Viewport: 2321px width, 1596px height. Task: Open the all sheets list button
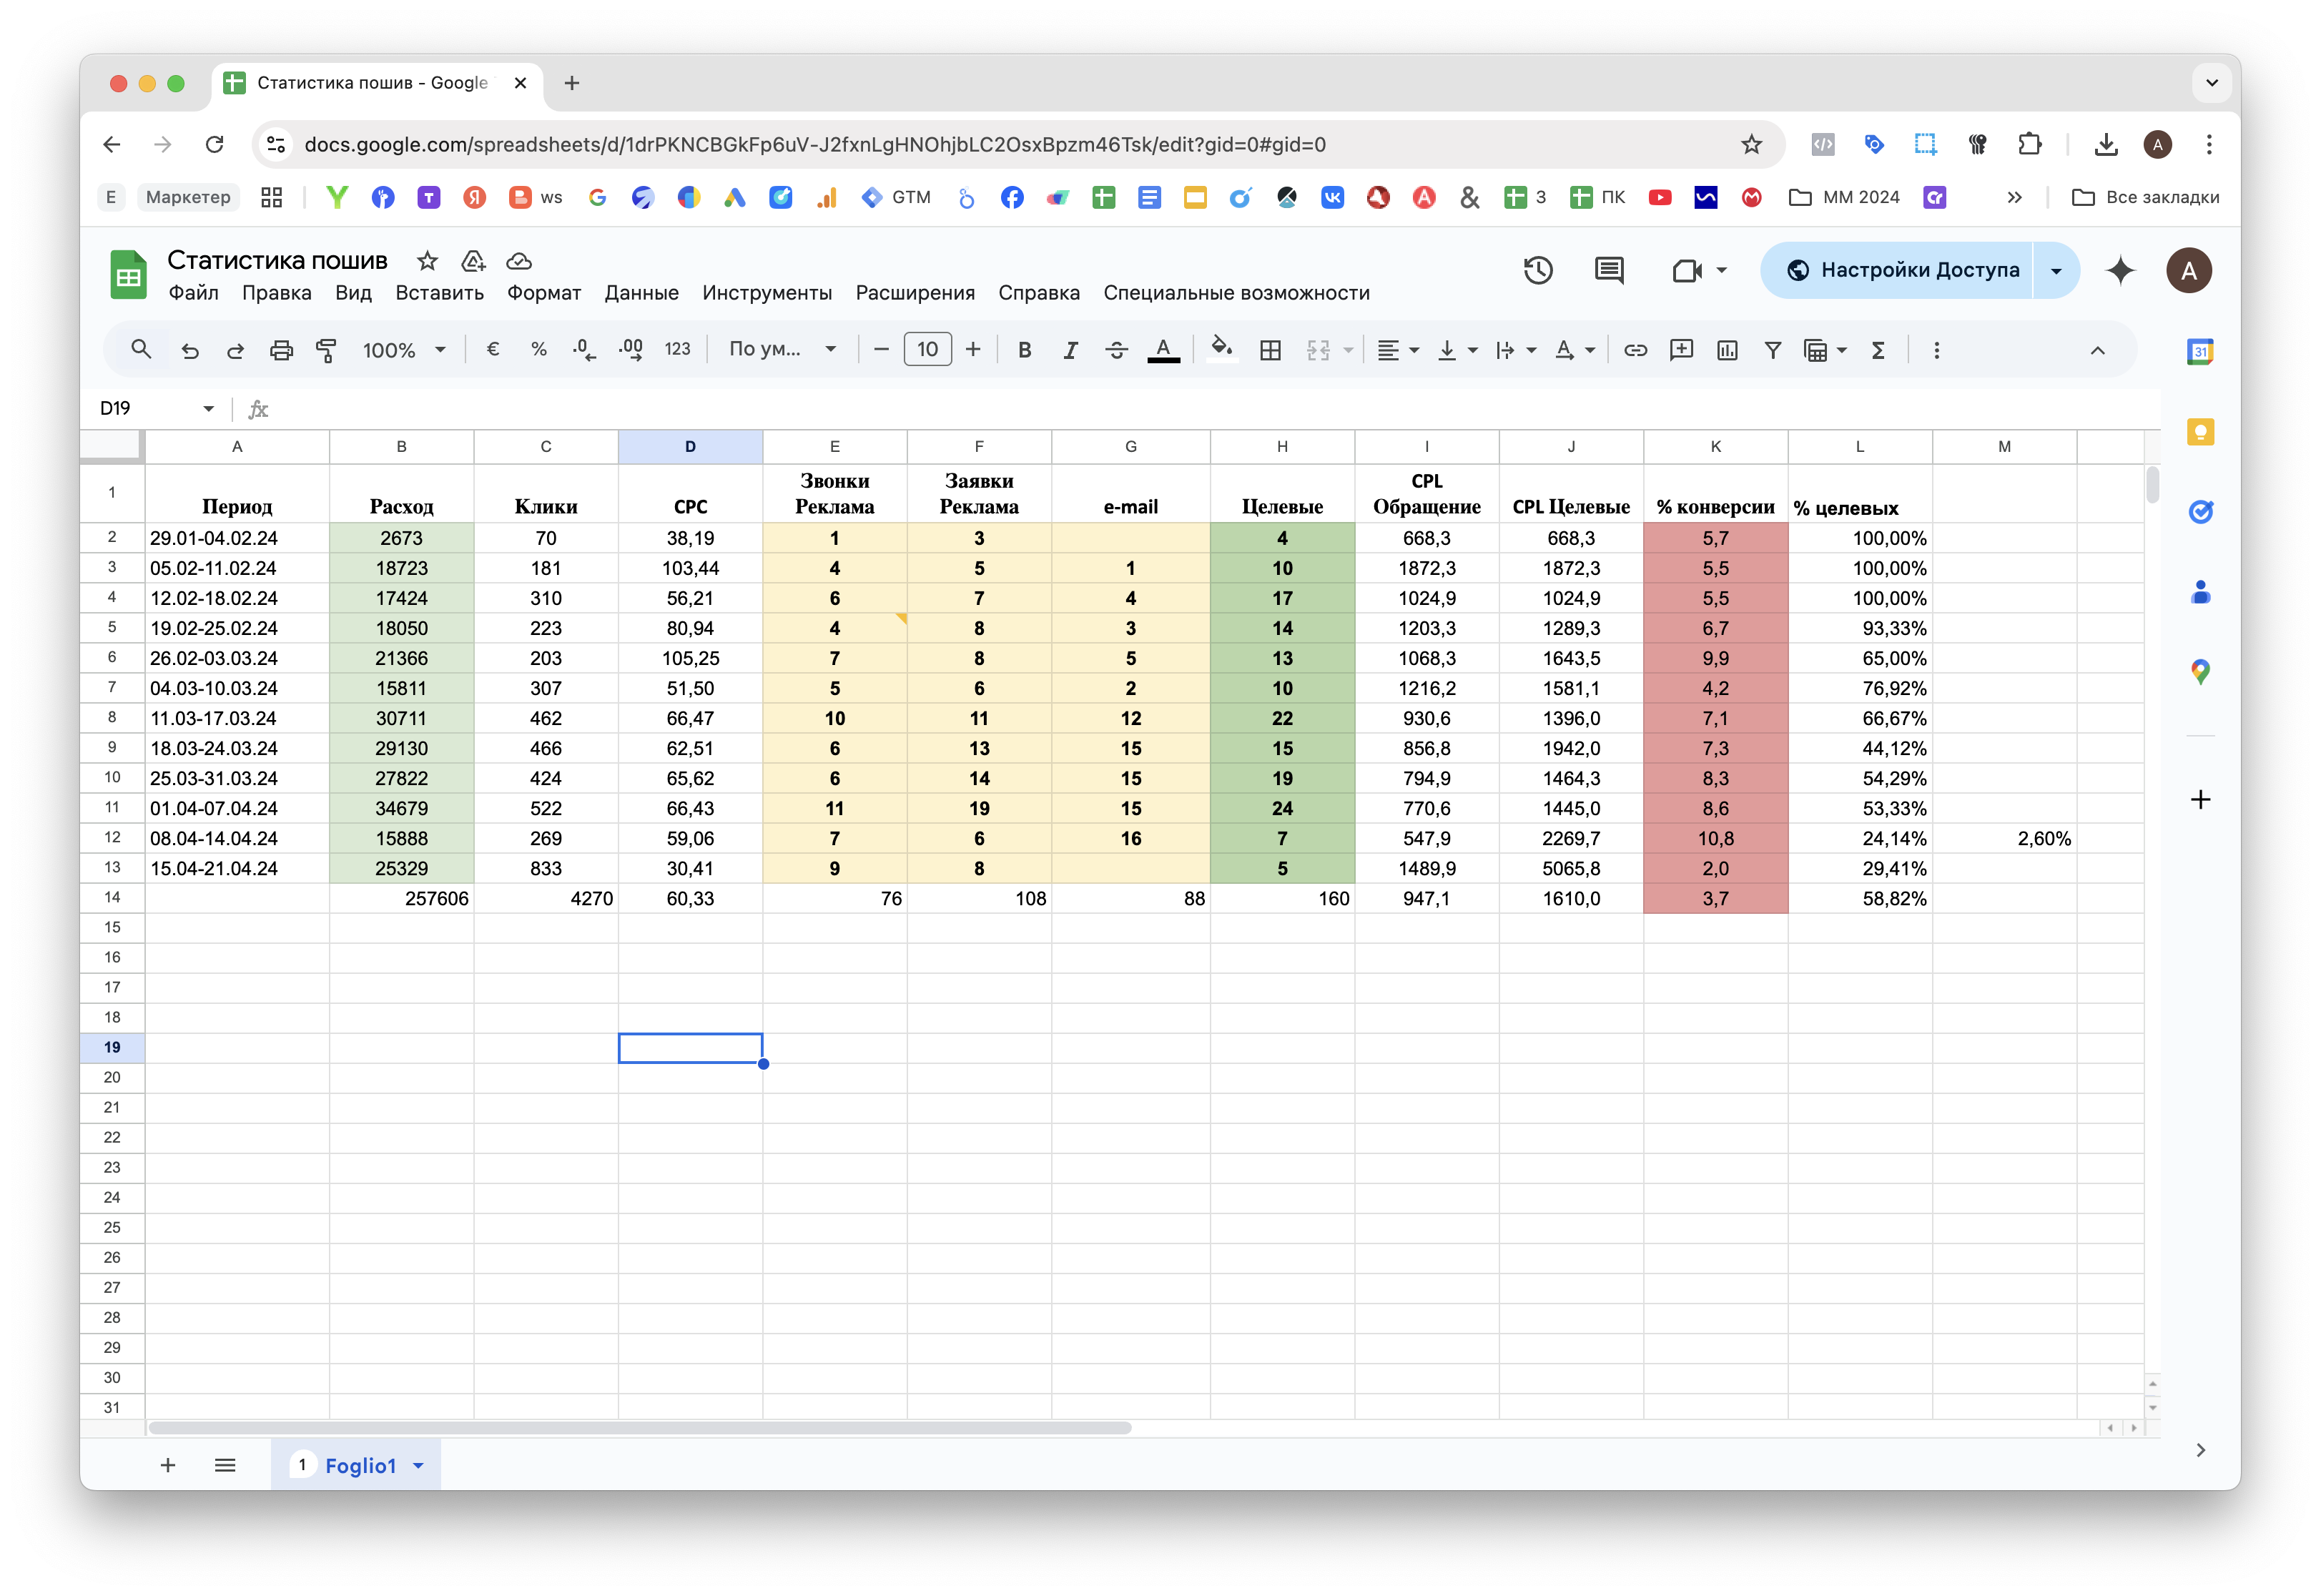tap(225, 1466)
